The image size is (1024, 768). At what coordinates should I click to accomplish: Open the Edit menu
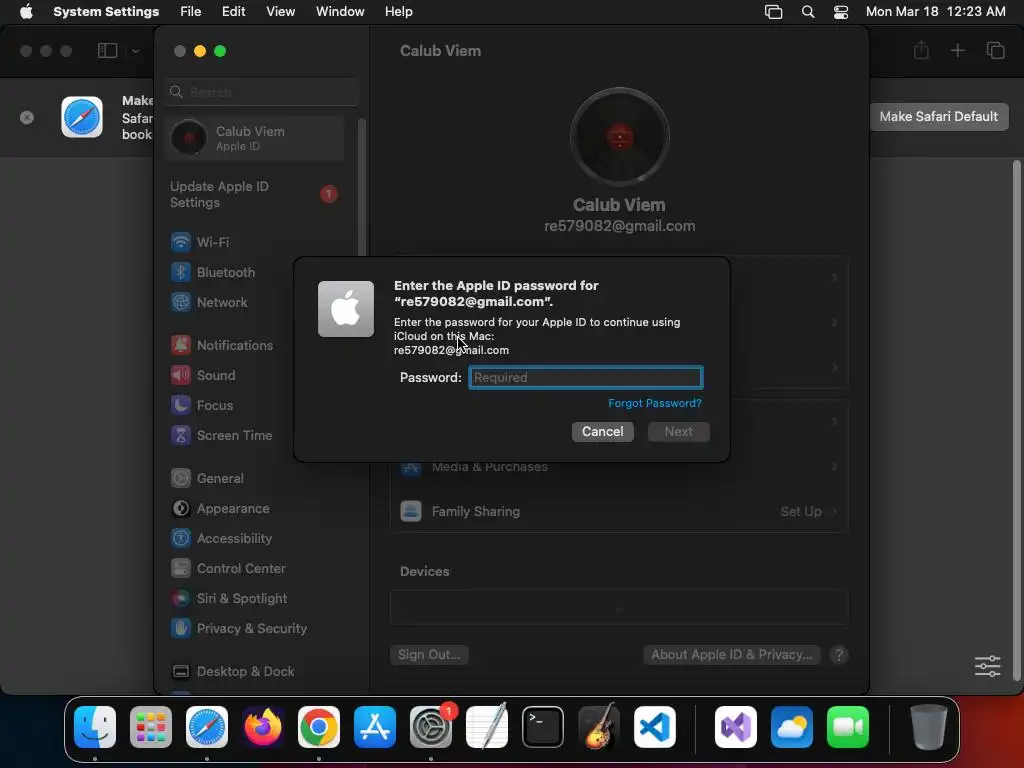click(233, 11)
